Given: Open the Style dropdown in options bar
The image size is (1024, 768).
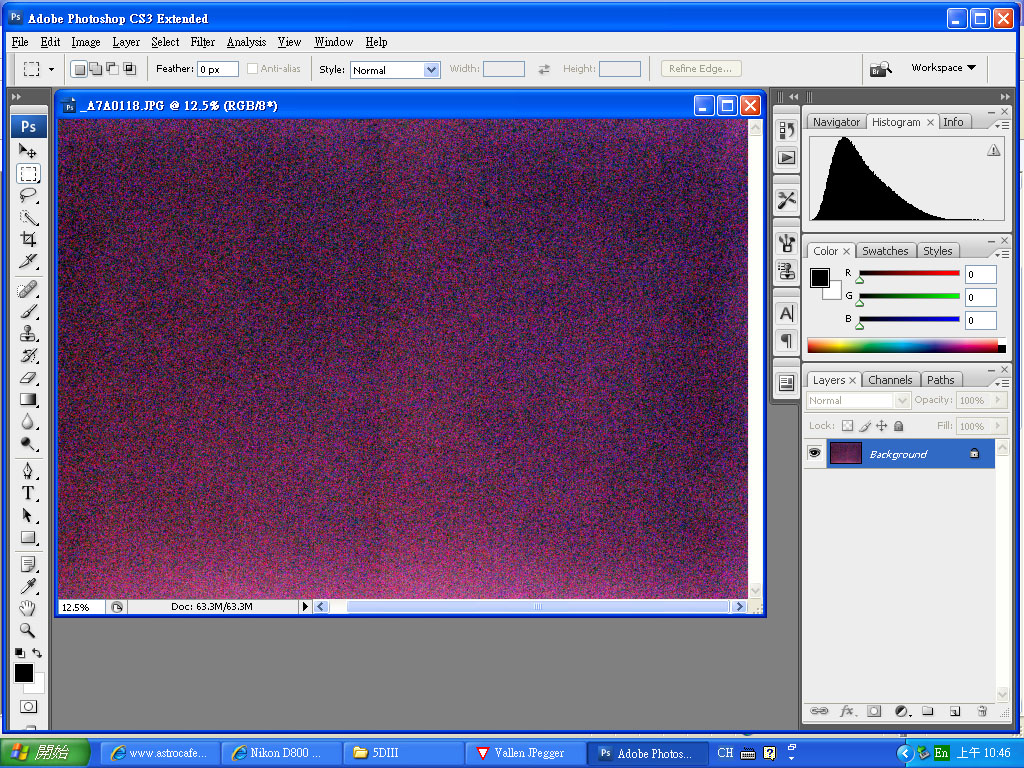Looking at the screenshot, I should [x=395, y=70].
